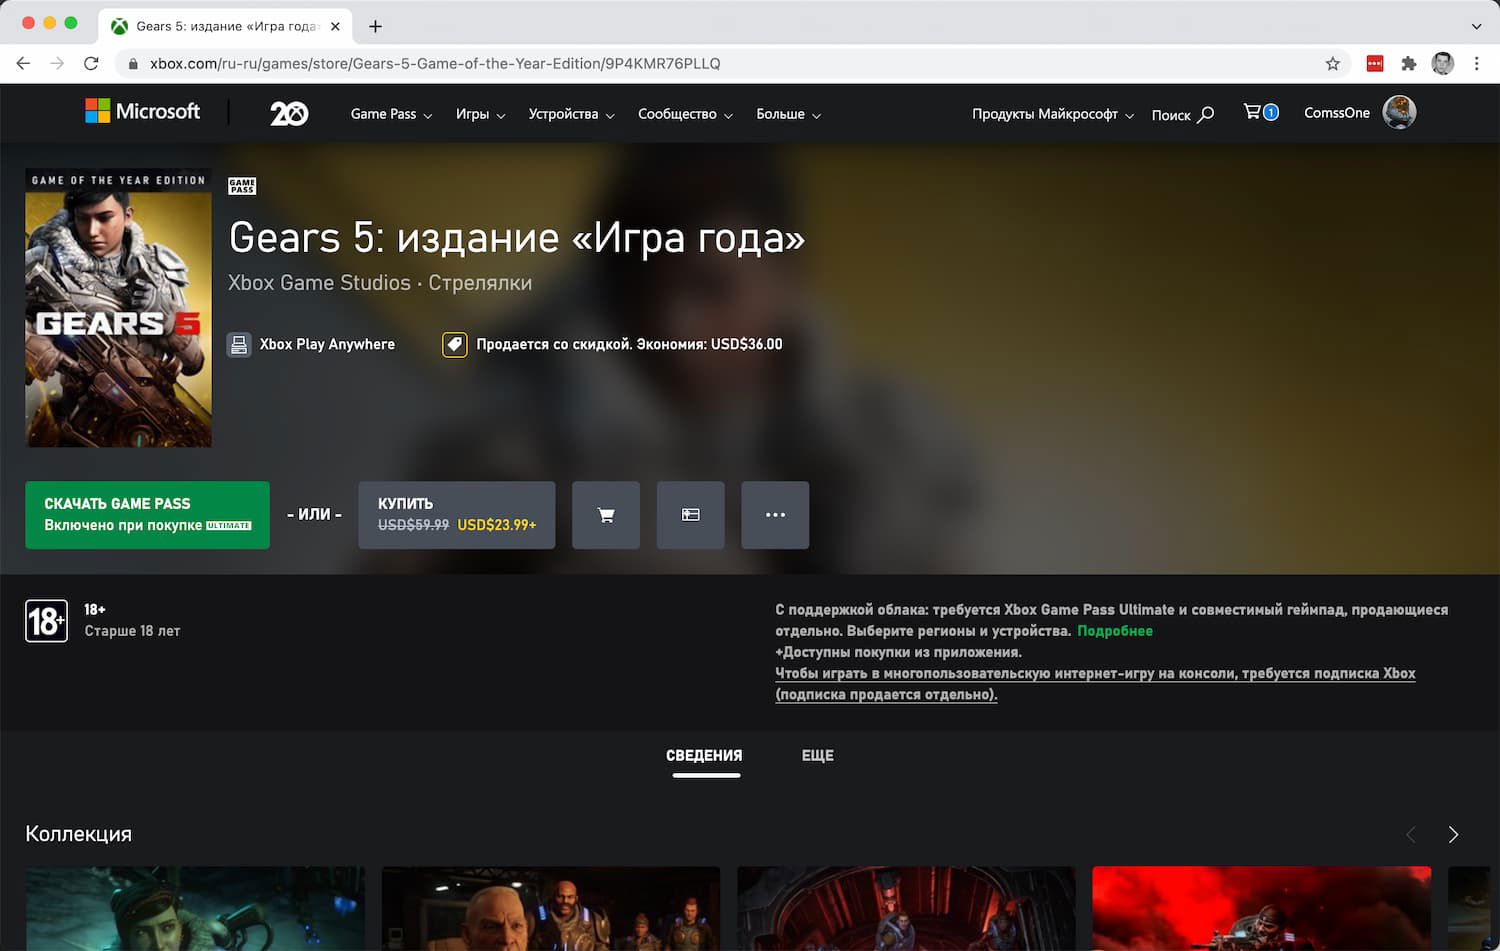Select the Gears 5 browser tab
Image resolution: width=1500 pixels, height=951 pixels.
point(226,26)
